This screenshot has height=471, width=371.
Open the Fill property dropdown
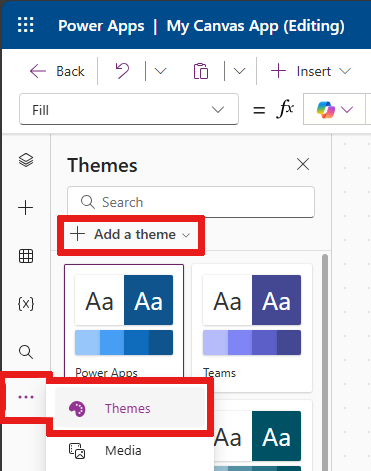129,109
